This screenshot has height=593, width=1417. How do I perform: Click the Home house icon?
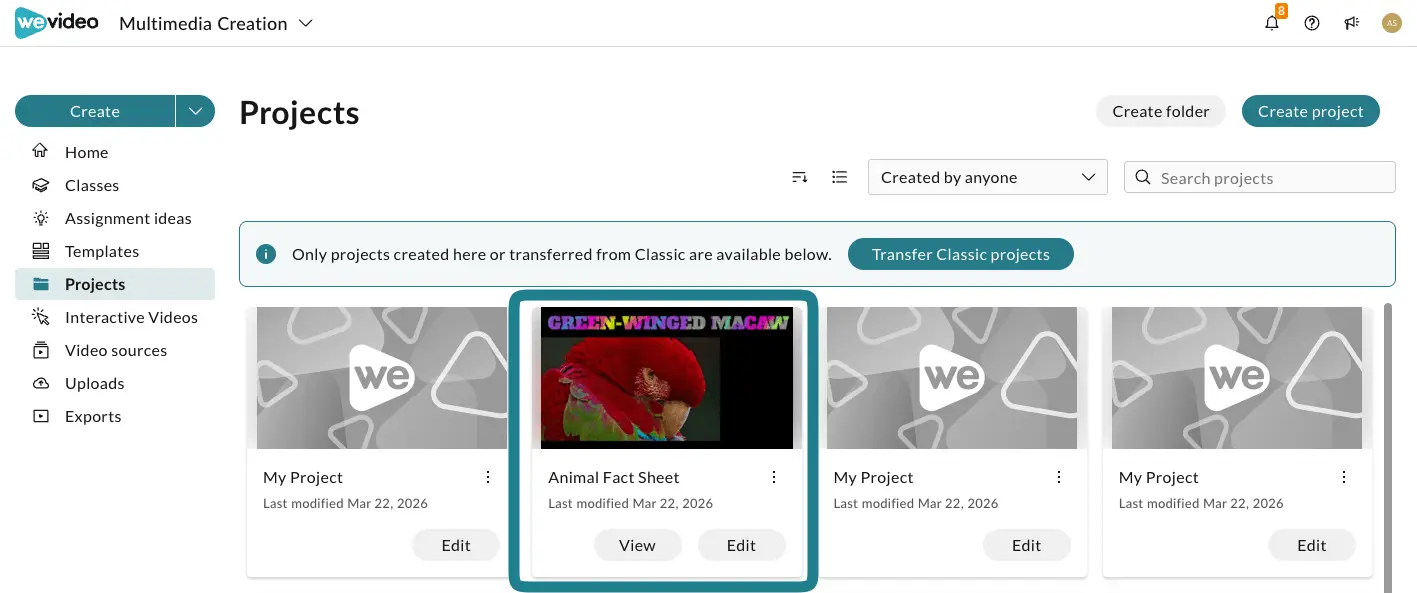tap(40, 152)
